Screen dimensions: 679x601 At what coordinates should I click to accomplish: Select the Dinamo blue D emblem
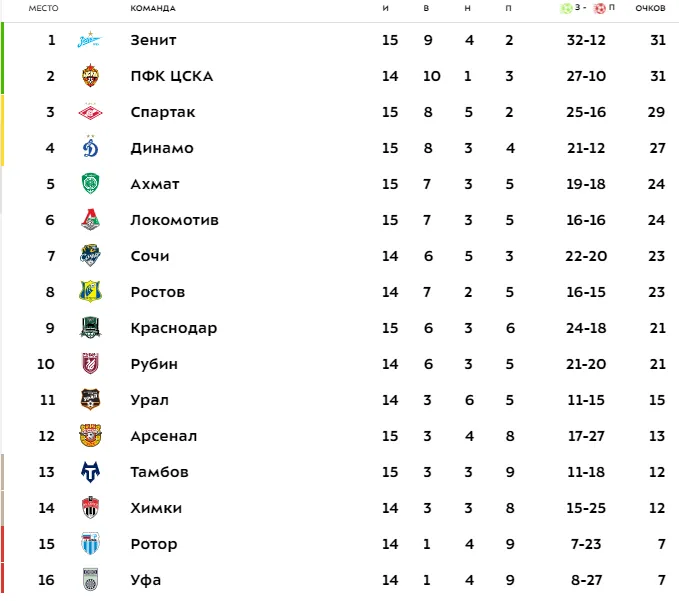(90, 147)
